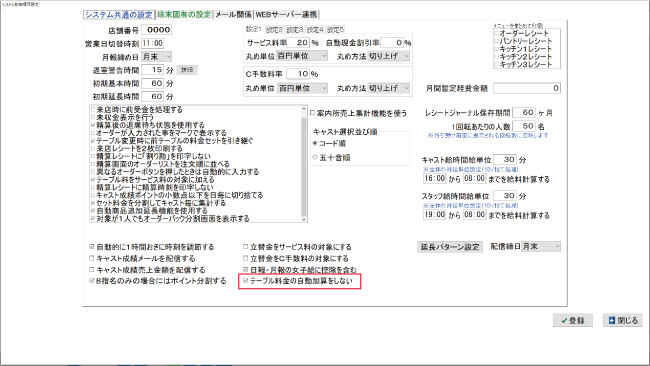The height and width of the screenshot is (366, 650).
Task: Click the サービス料率 percent field
Action: 298,42
